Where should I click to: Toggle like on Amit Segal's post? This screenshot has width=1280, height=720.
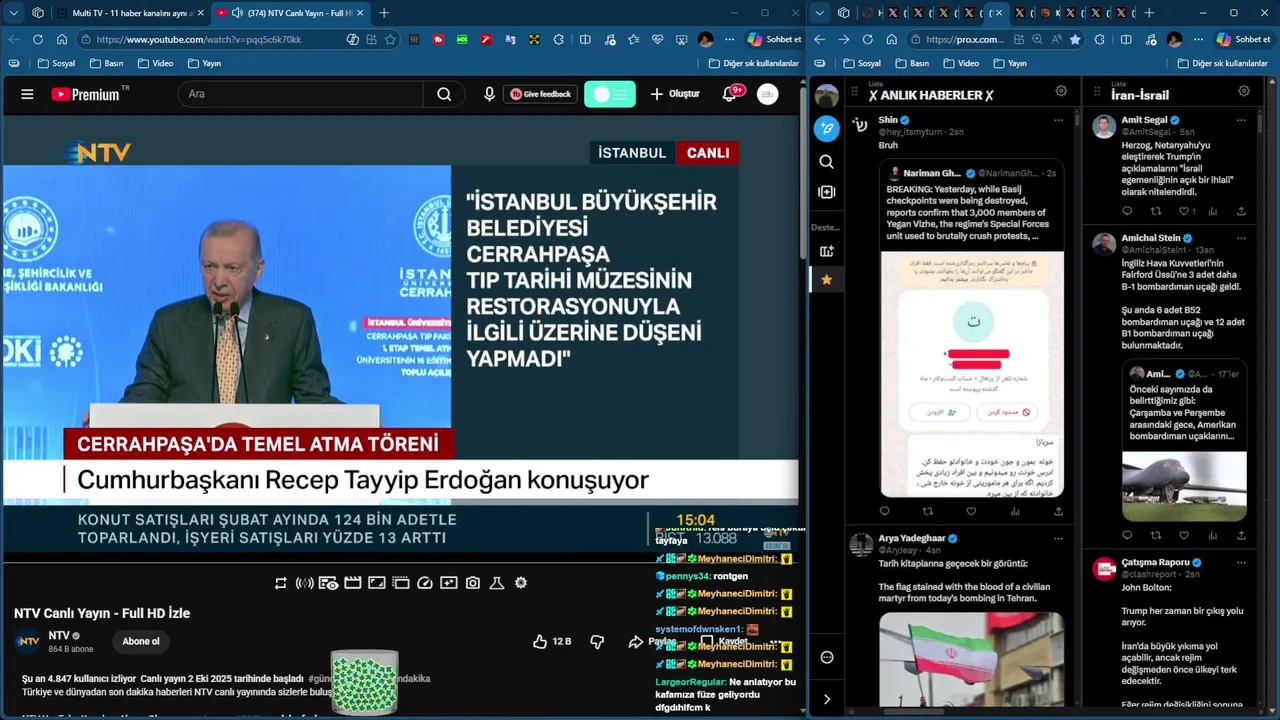tap(1184, 211)
